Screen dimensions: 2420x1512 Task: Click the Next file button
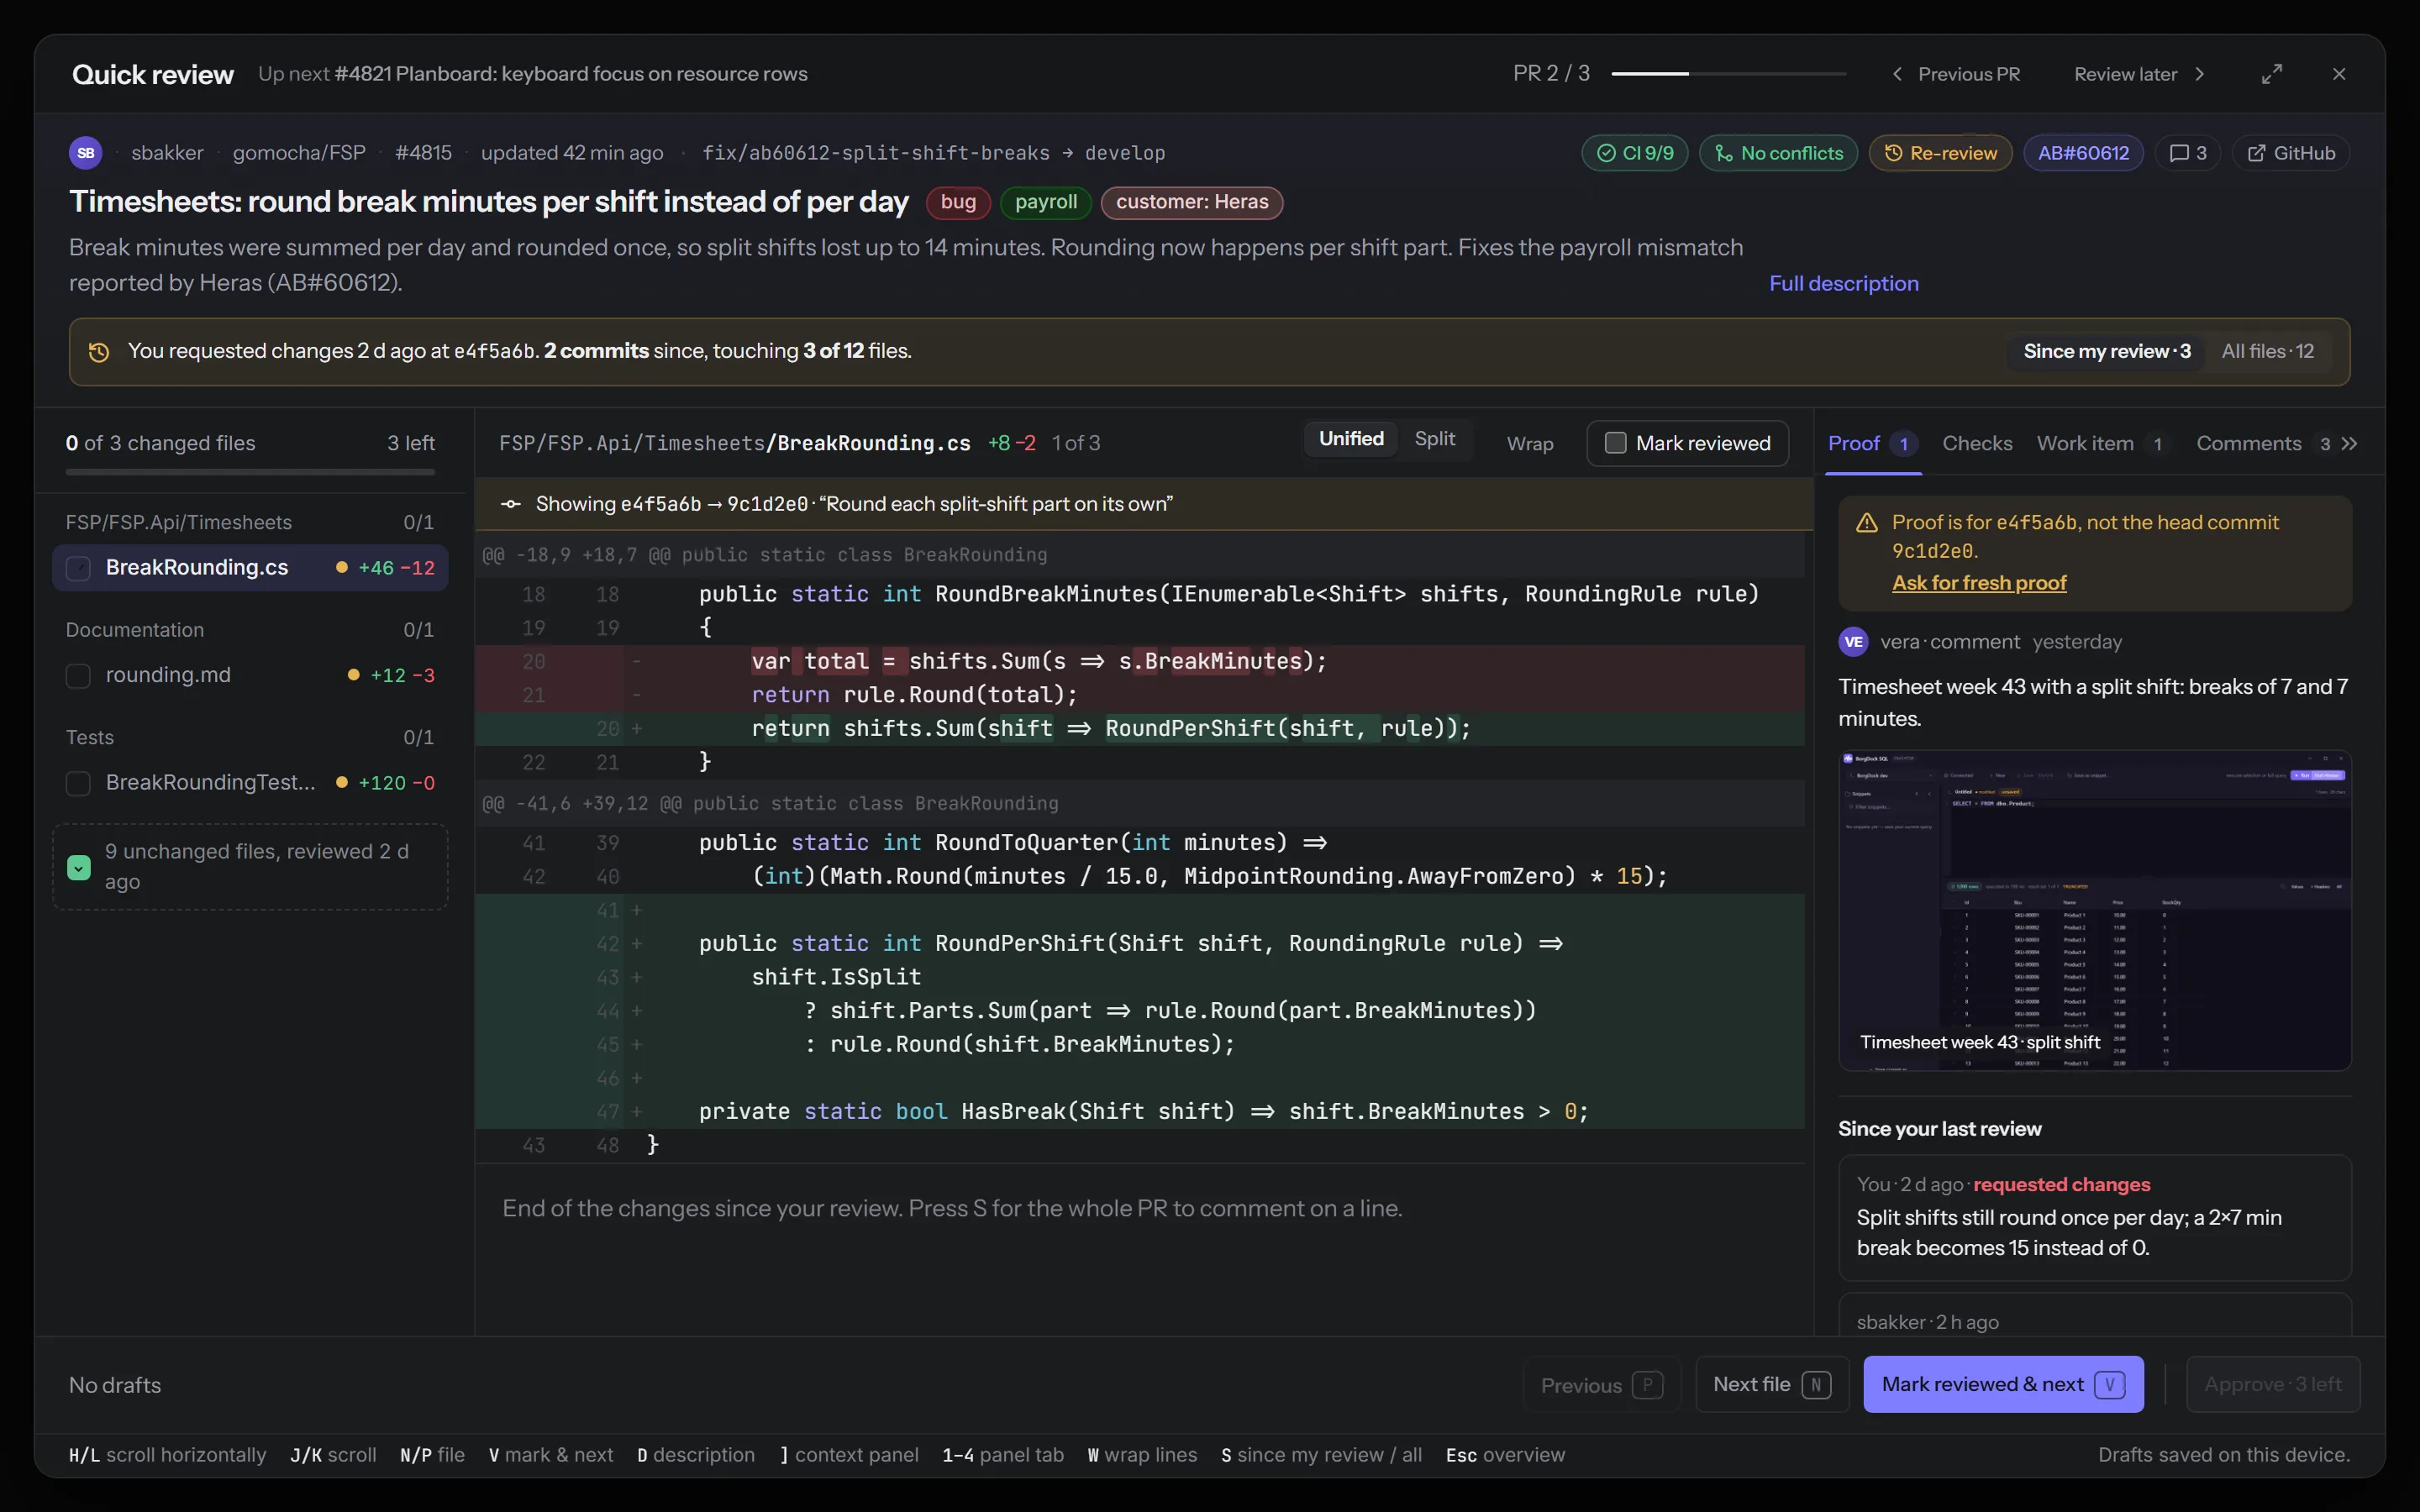[1772, 1384]
